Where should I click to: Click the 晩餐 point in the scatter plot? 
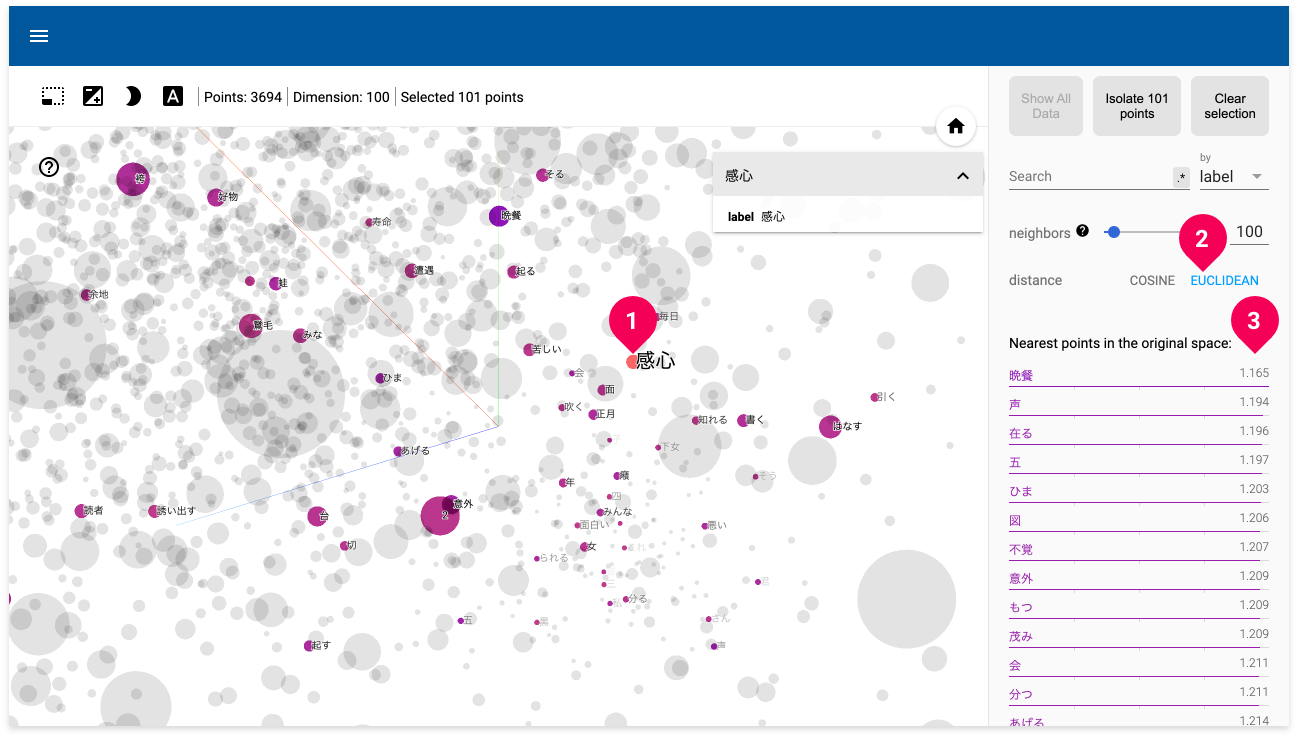(x=498, y=216)
